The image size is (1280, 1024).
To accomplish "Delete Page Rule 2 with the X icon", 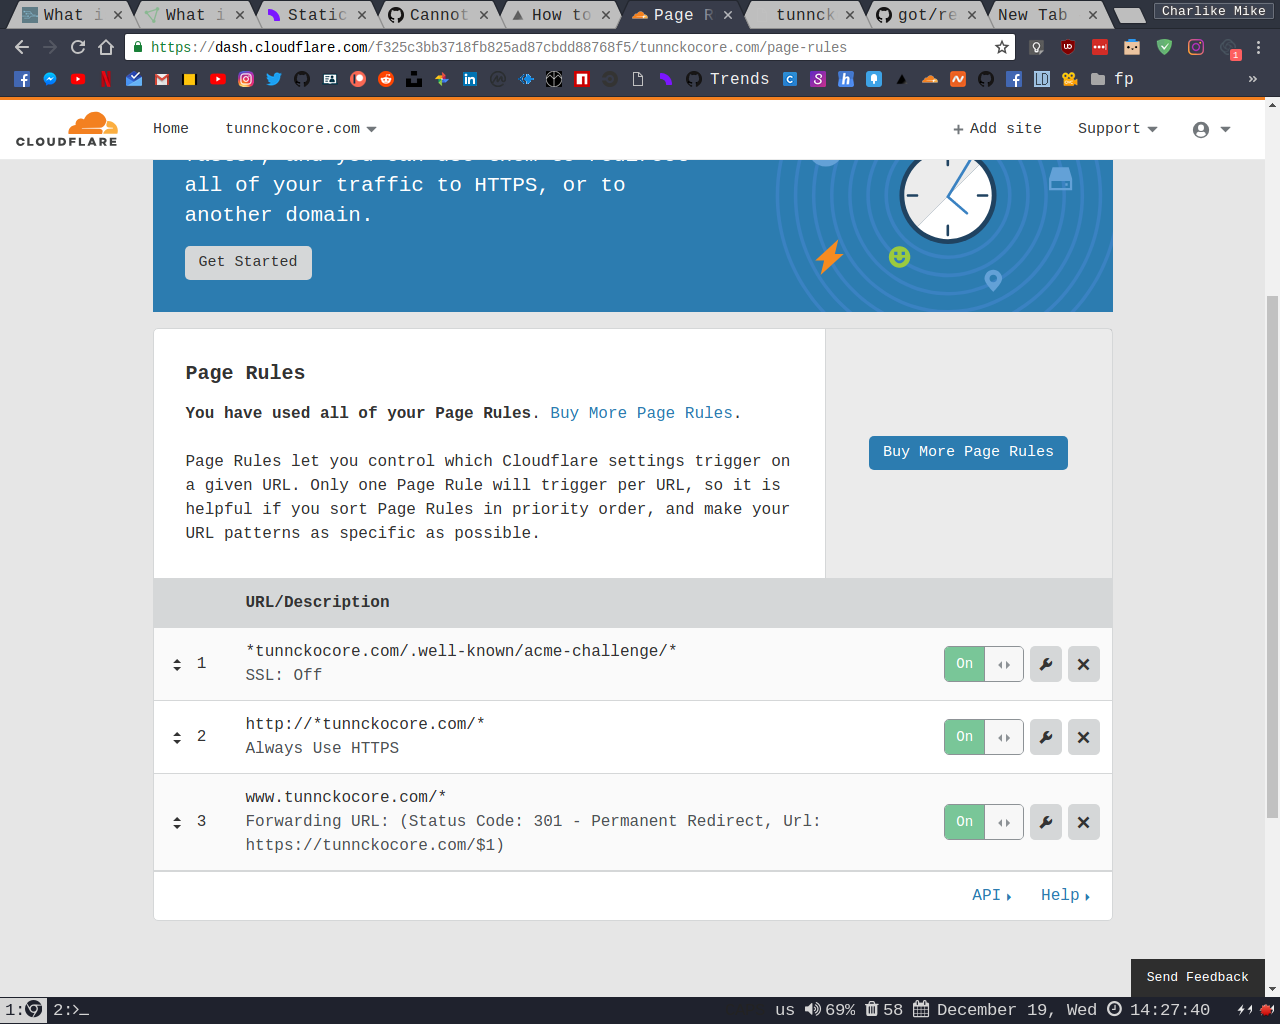I will pos(1083,737).
